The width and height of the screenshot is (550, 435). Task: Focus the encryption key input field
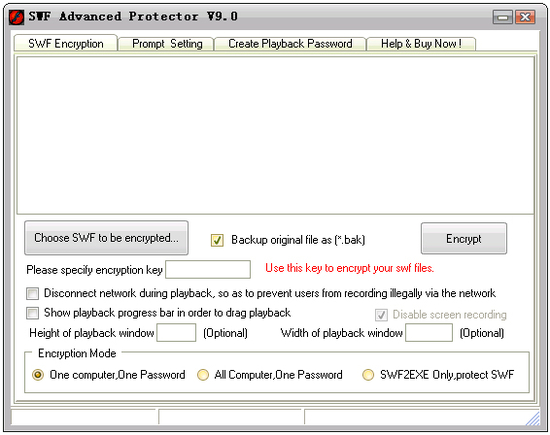[x=208, y=269]
